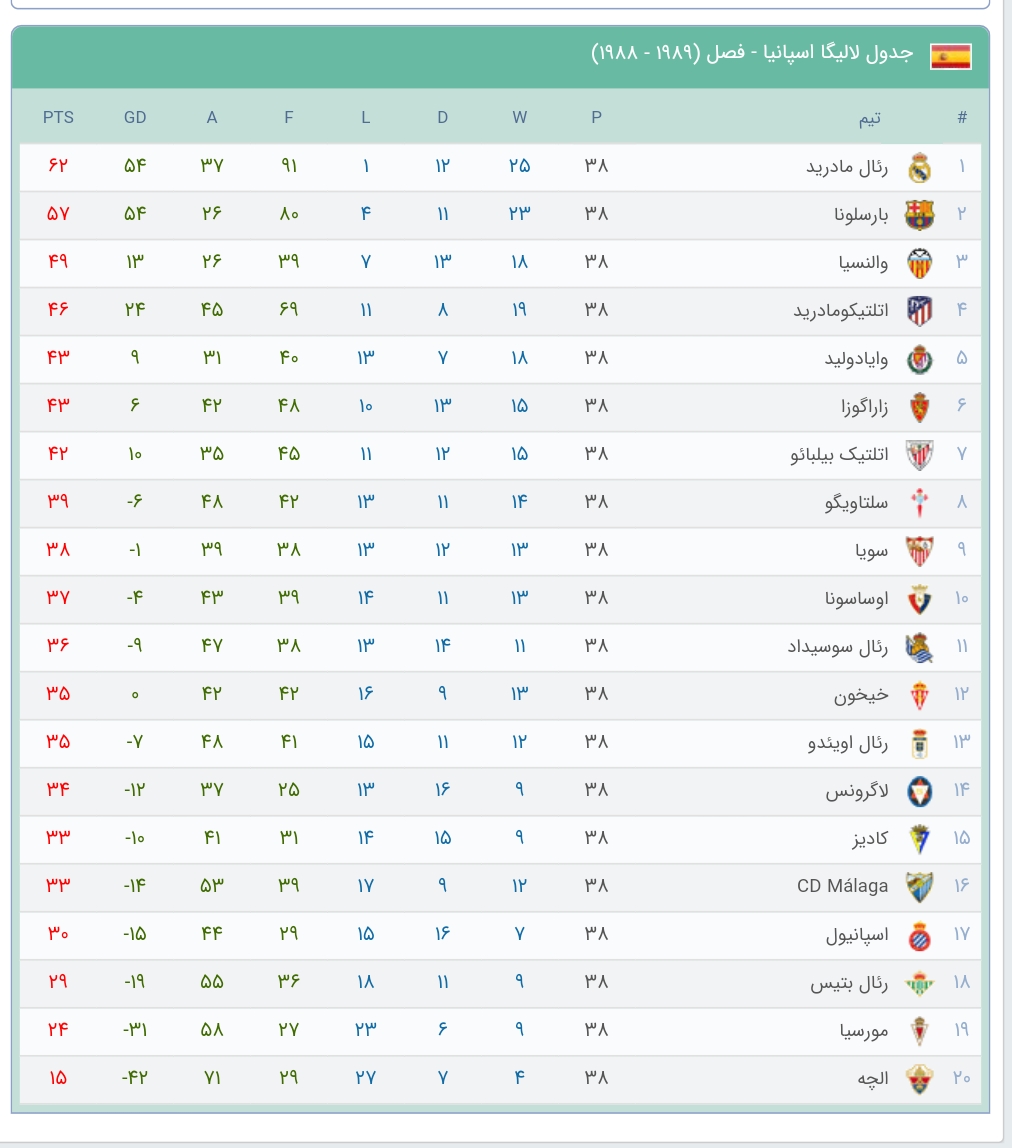Open the CD Málaga team link

tap(842, 886)
